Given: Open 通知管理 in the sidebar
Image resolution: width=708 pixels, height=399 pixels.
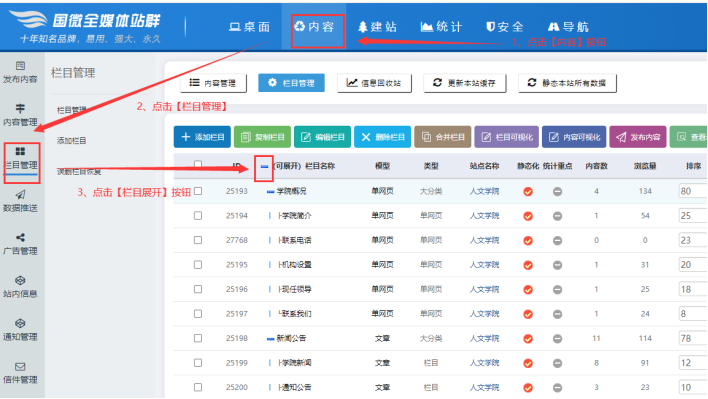Looking at the screenshot, I should (20, 329).
